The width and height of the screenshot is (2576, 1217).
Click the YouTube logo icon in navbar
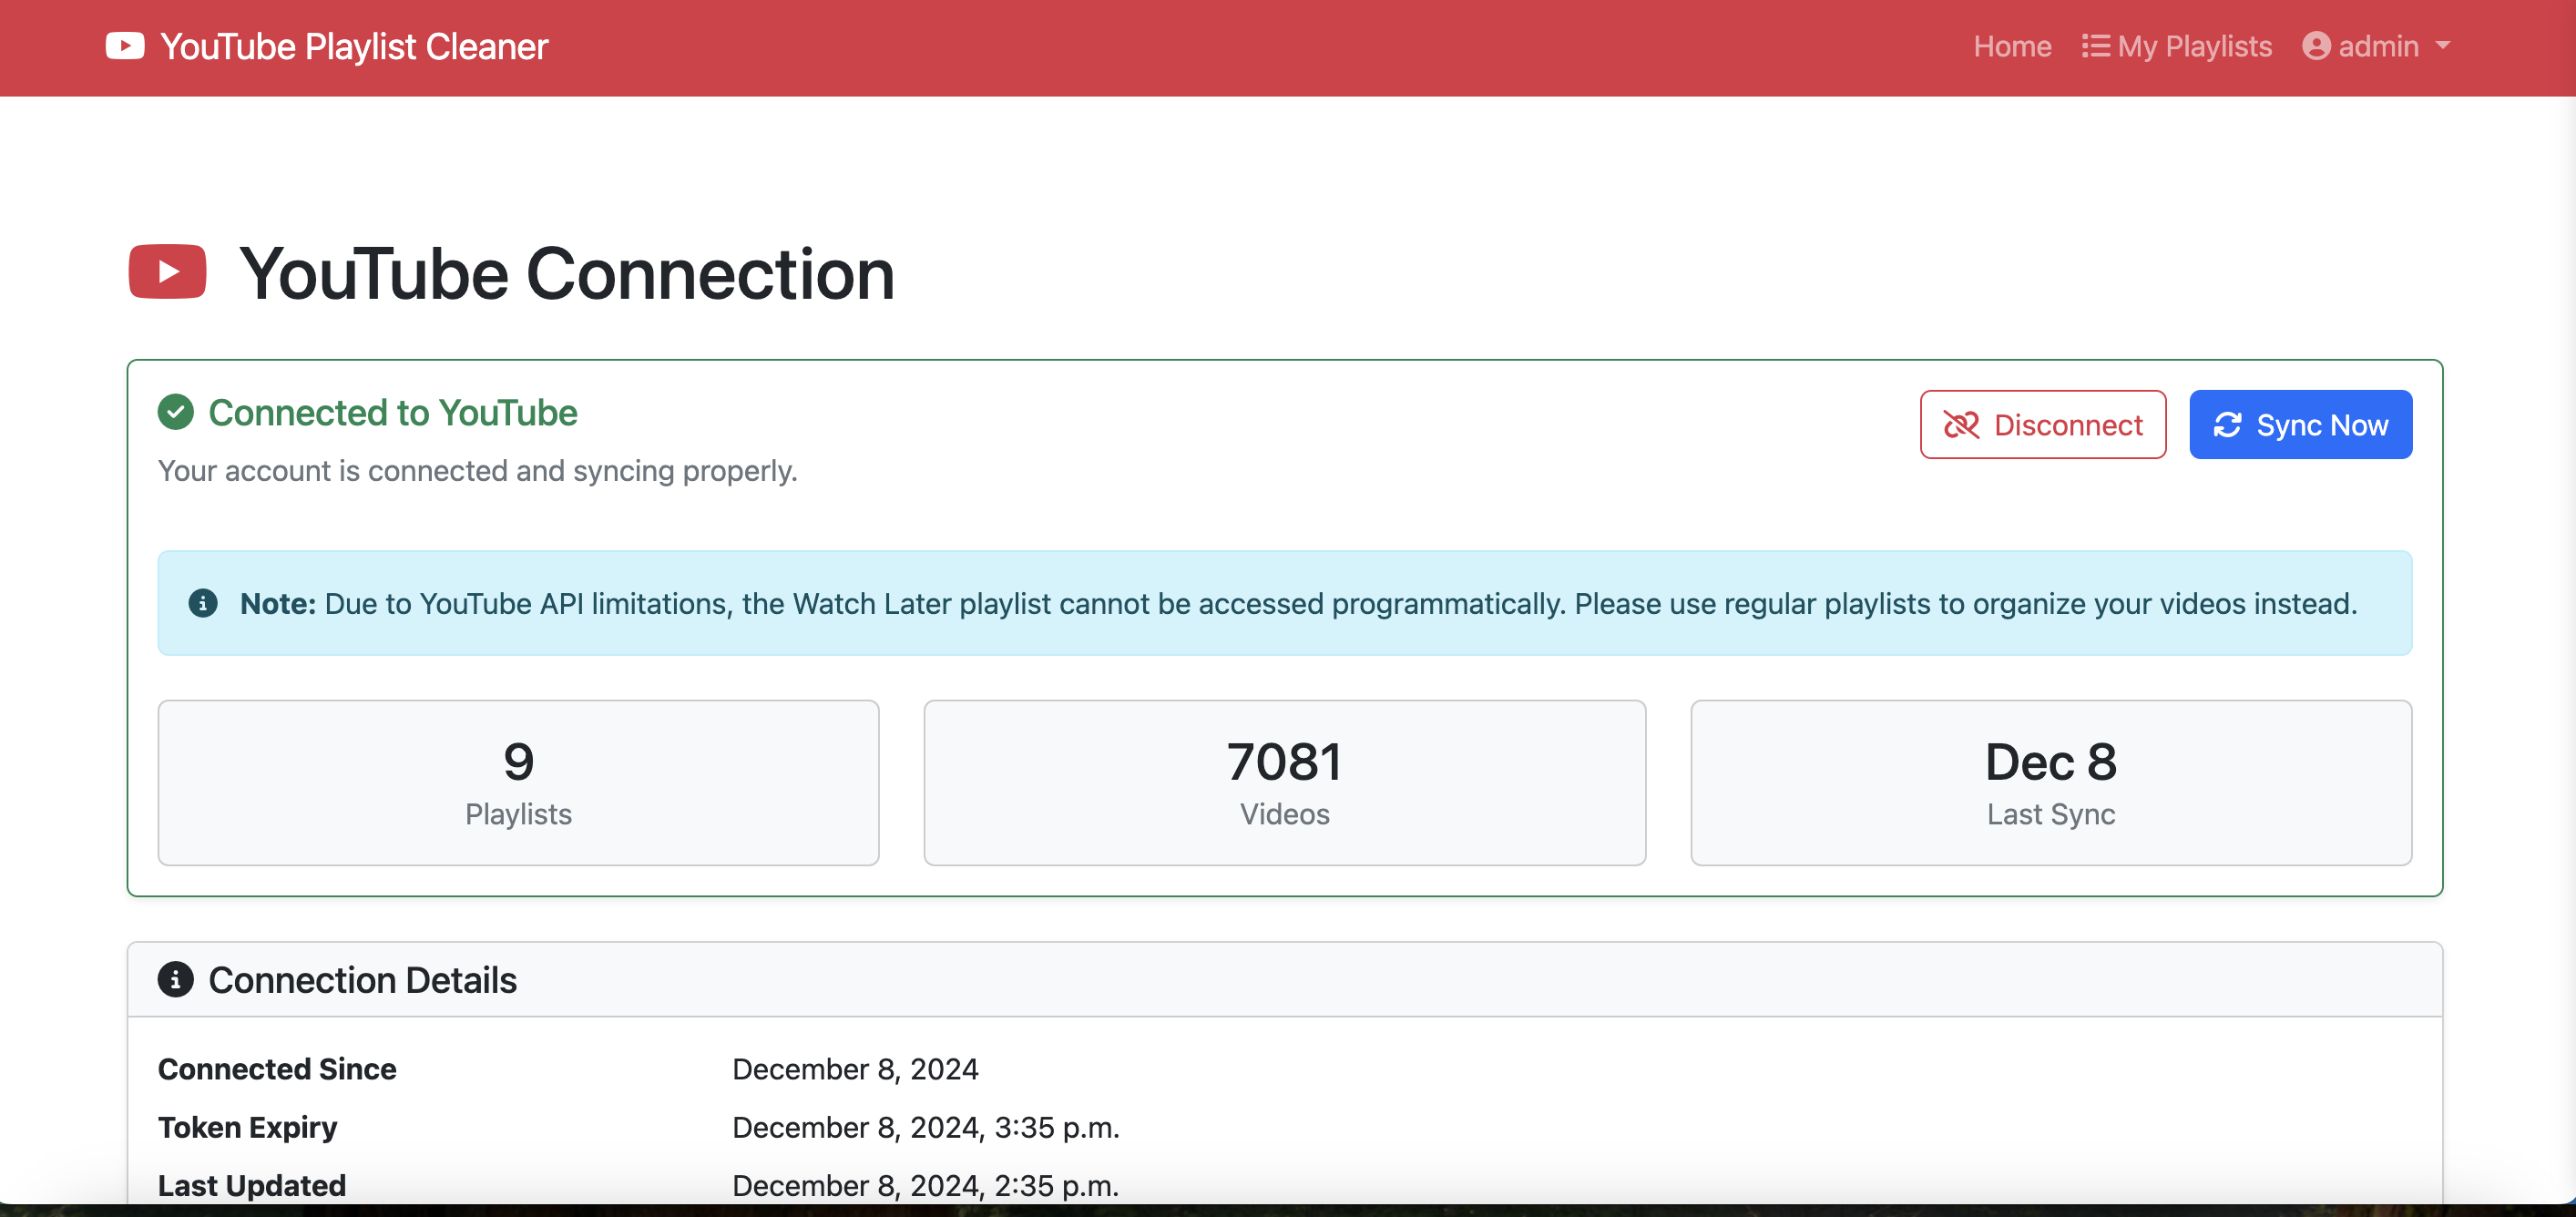pyautogui.click(x=125, y=46)
